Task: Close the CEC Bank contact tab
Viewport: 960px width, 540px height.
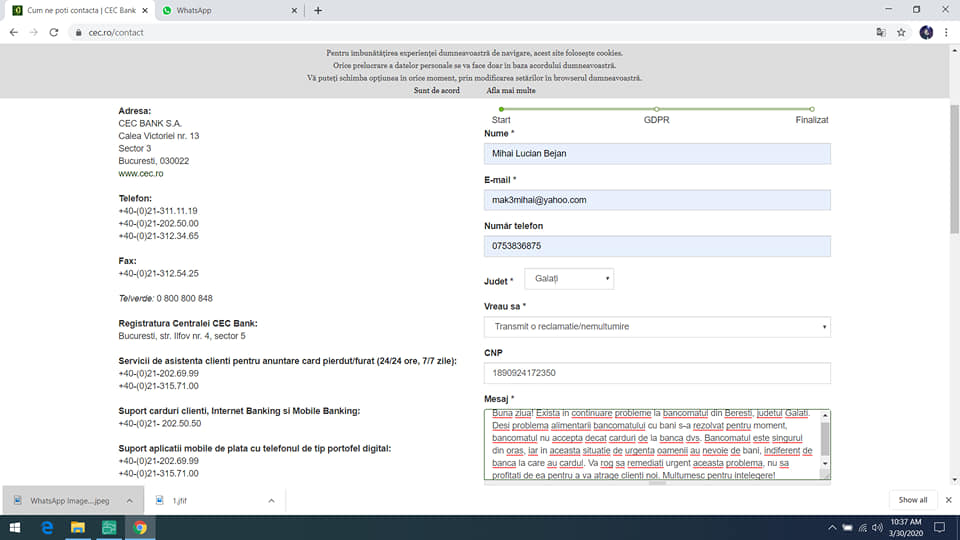Action: pos(144,10)
